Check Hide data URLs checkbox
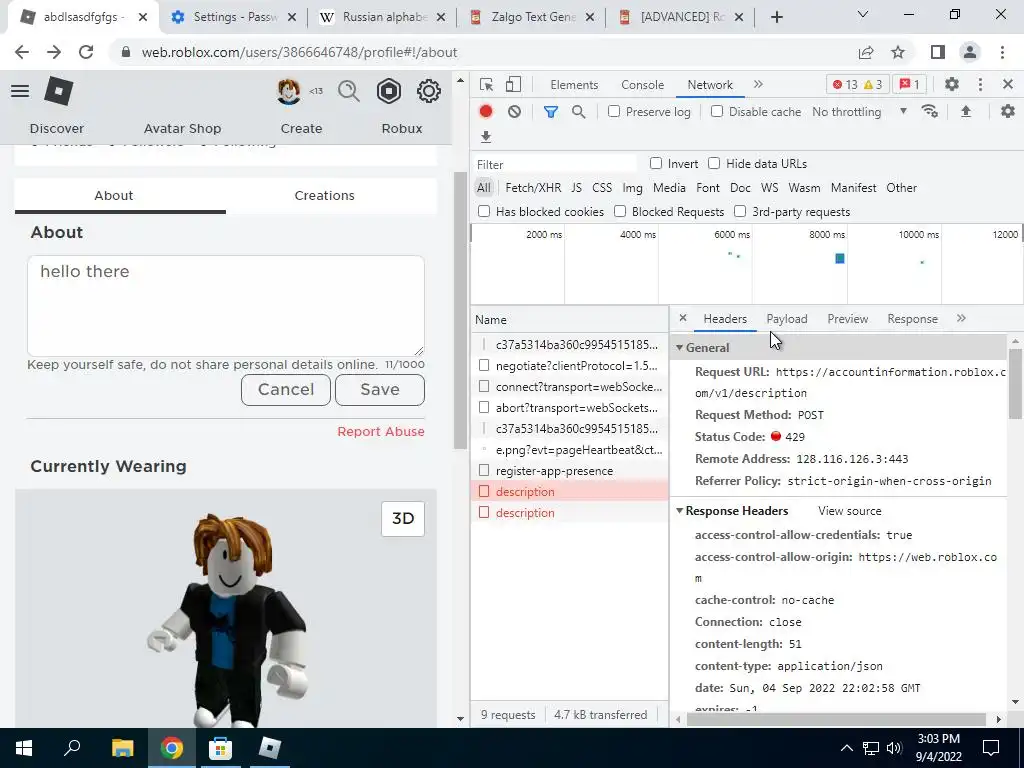Image resolution: width=1024 pixels, height=768 pixels. 714,163
